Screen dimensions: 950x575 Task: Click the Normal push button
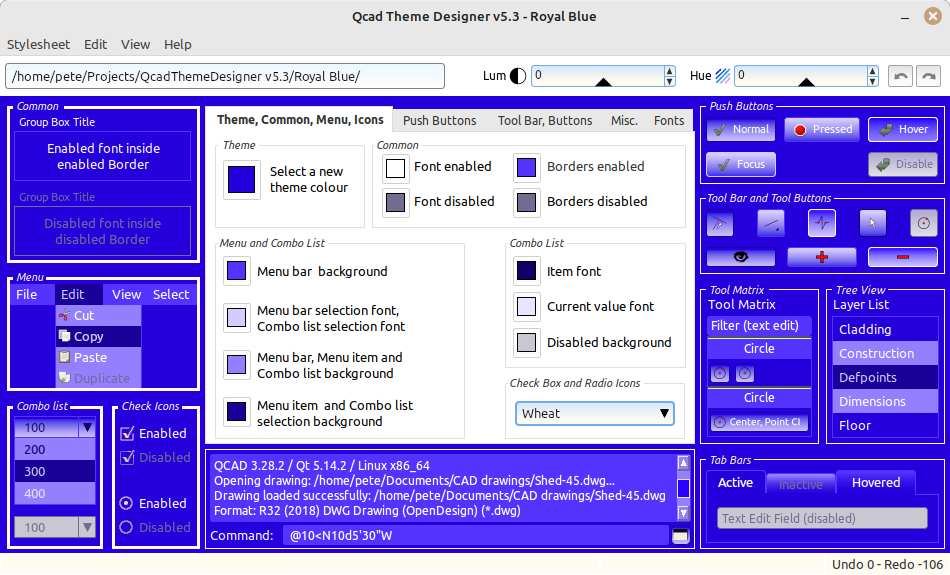(x=740, y=129)
